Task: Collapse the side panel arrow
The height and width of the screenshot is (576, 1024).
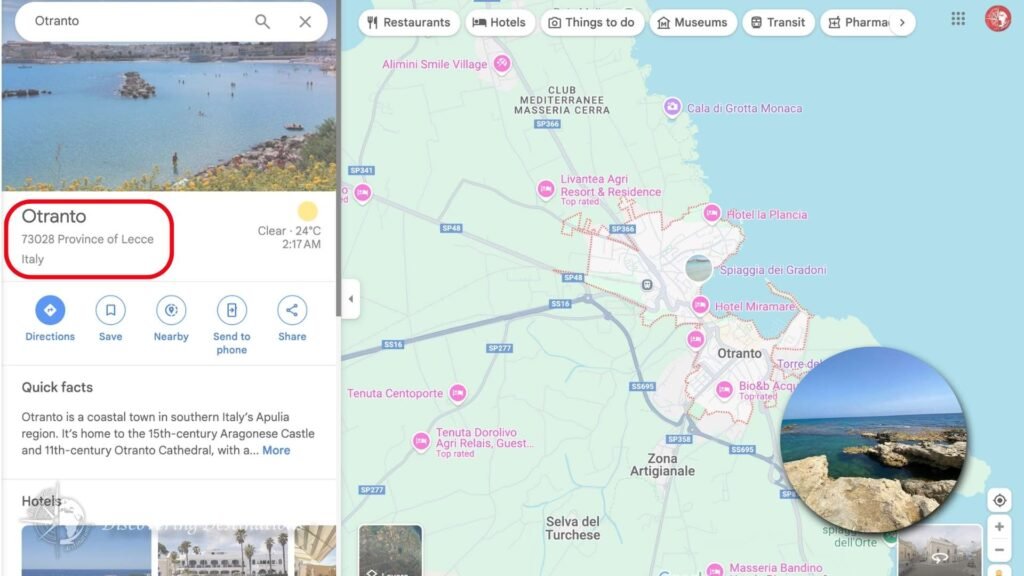Action: point(351,299)
